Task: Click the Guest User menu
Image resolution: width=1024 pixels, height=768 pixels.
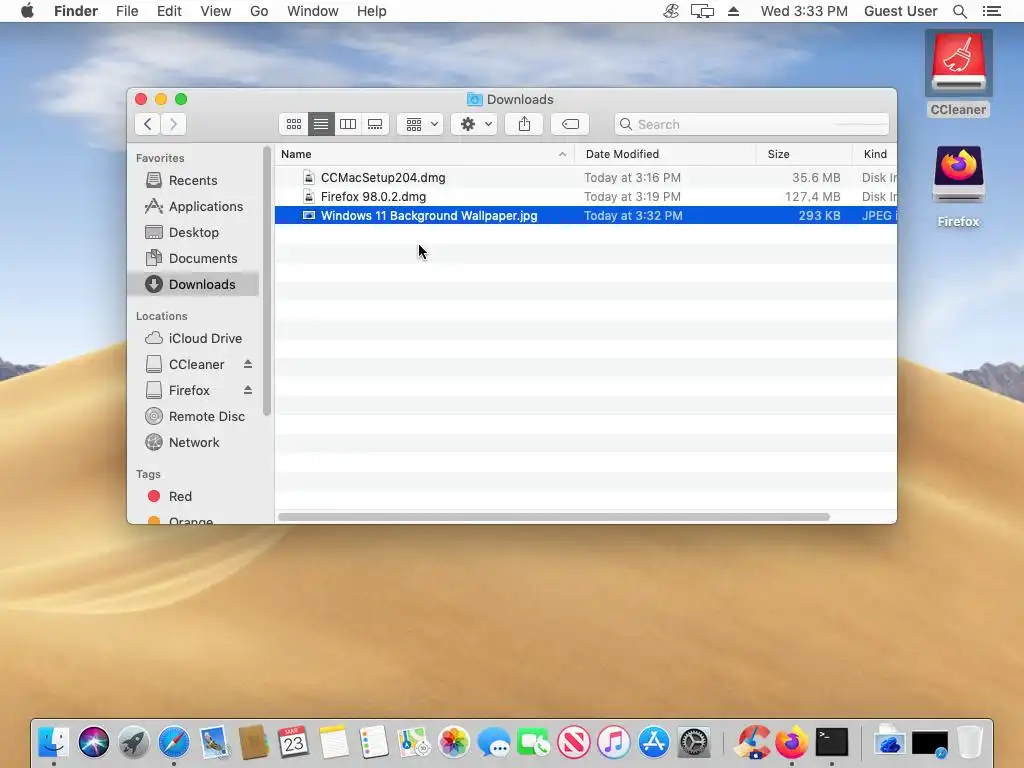Action: coord(901,11)
